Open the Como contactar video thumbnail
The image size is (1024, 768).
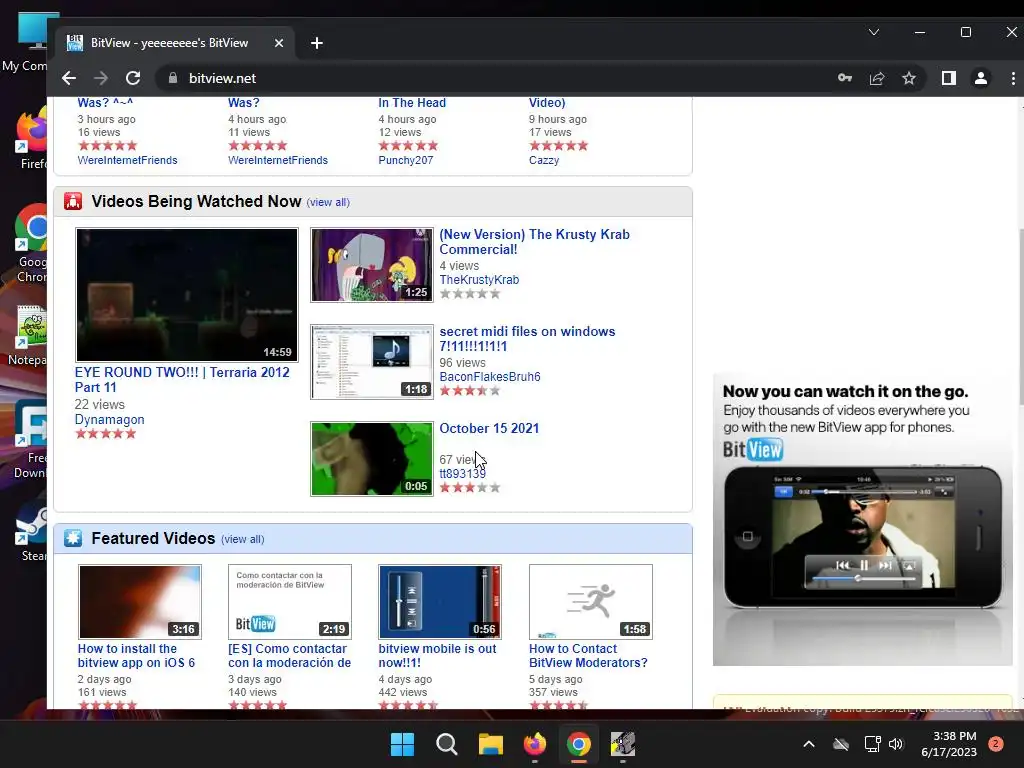290,601
